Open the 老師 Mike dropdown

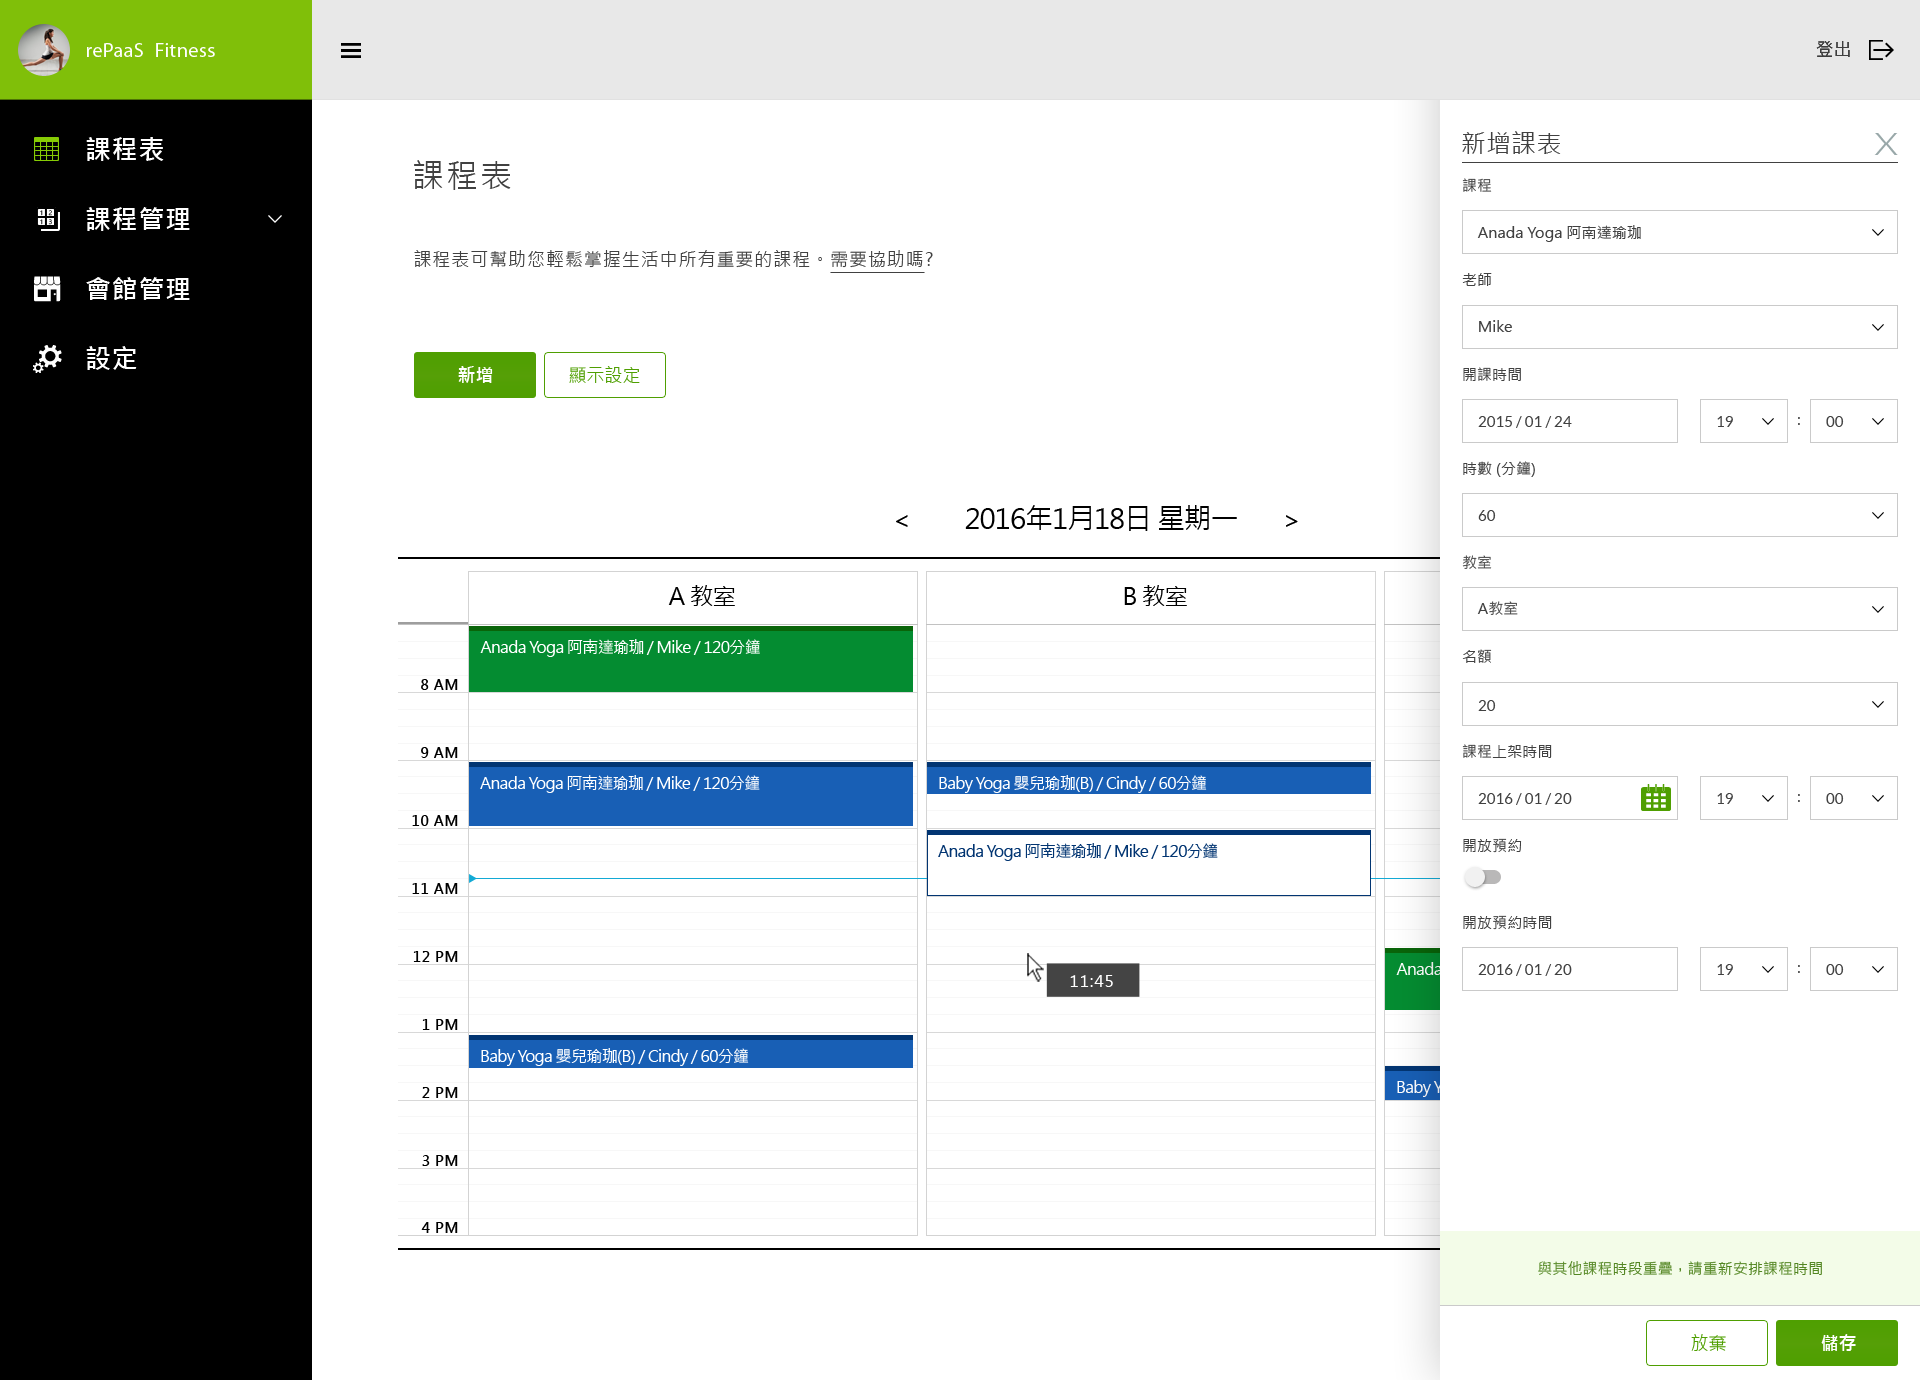pos(1679,327)
